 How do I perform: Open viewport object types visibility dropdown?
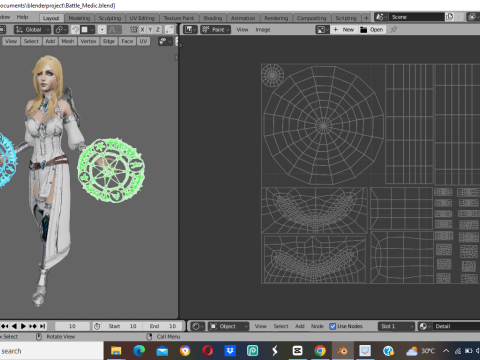coord(165,41)
